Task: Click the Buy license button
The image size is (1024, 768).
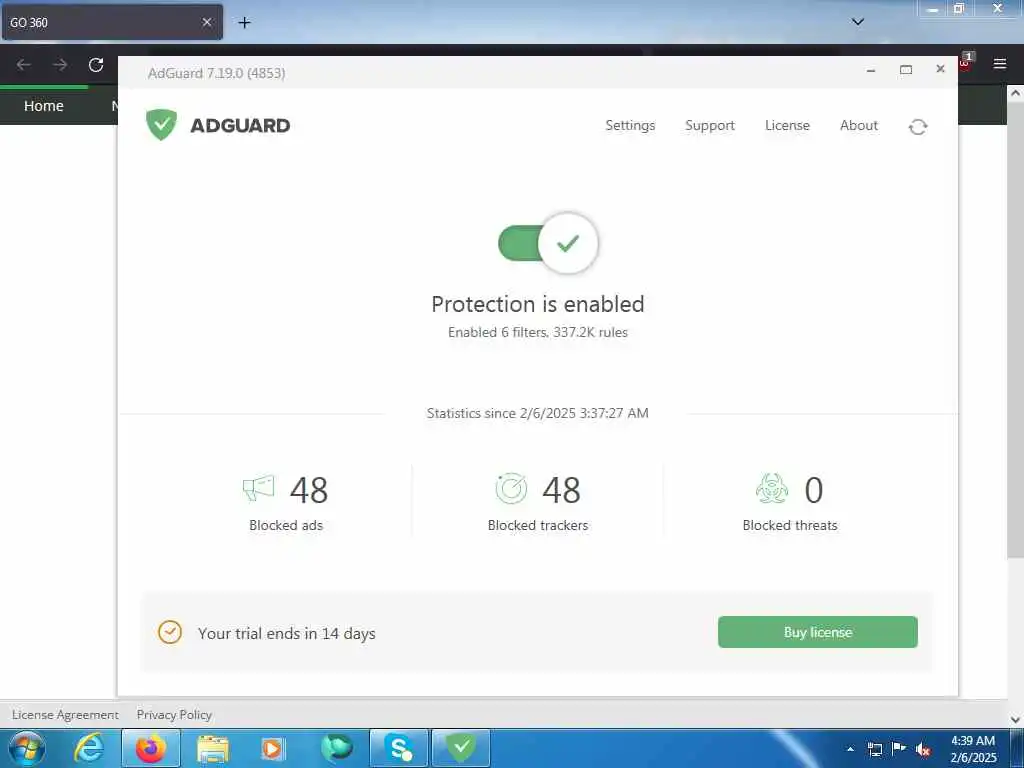Action: coord(818,632)
